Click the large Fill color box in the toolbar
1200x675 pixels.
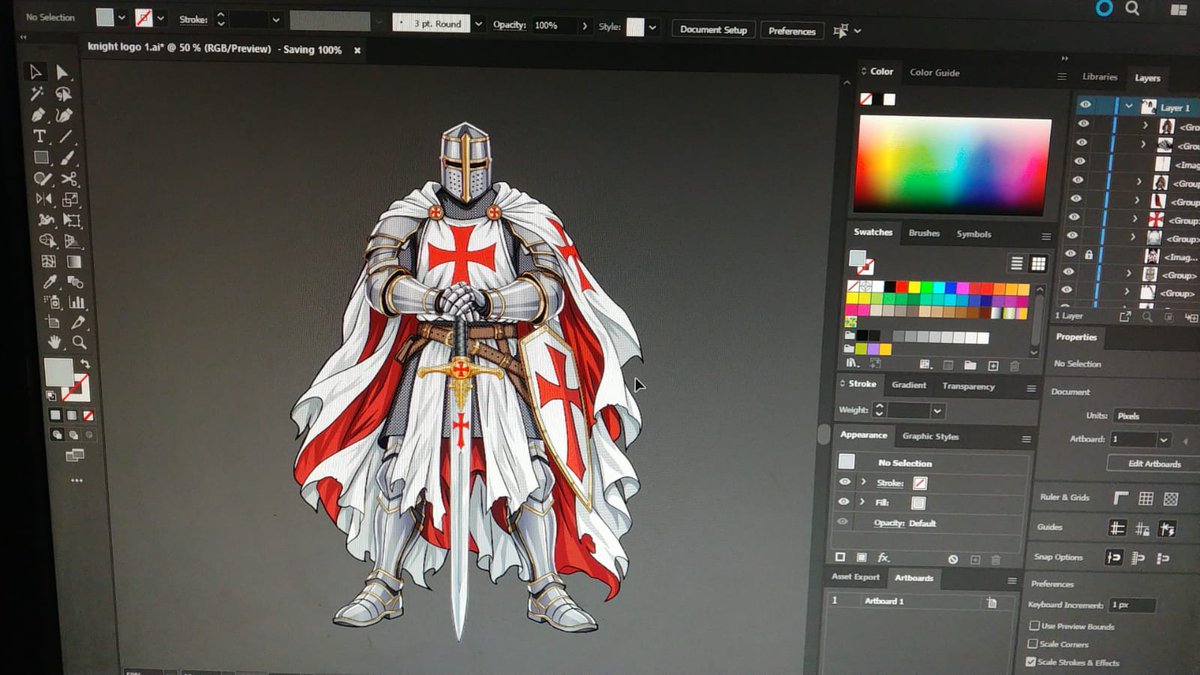click(x=58, y=373)
